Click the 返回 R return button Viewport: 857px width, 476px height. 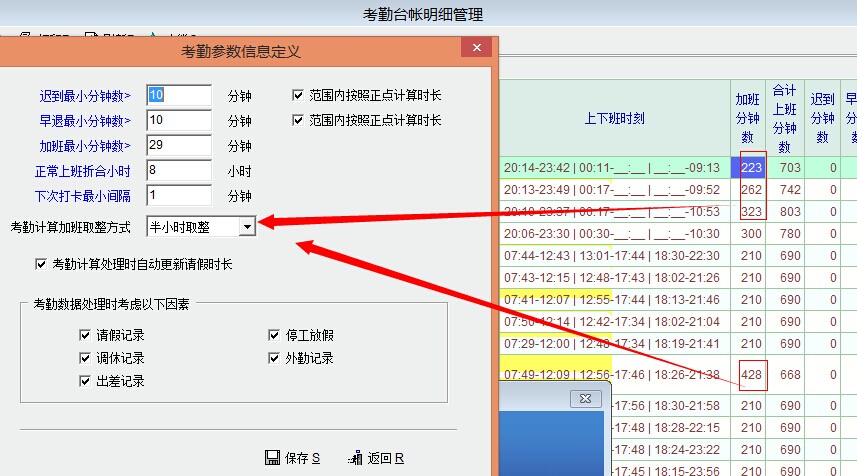click(x=356, y=458)
